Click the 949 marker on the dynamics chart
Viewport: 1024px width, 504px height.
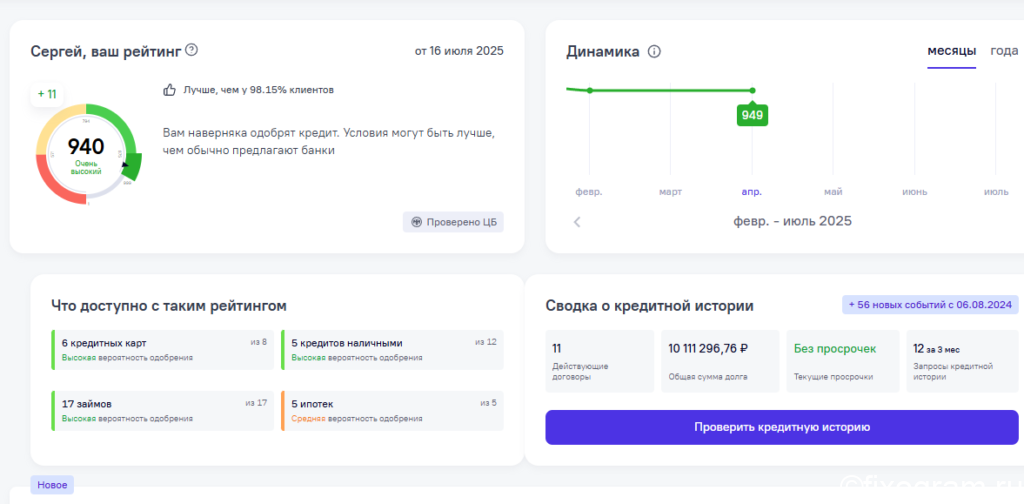click(x=752, y=116)
